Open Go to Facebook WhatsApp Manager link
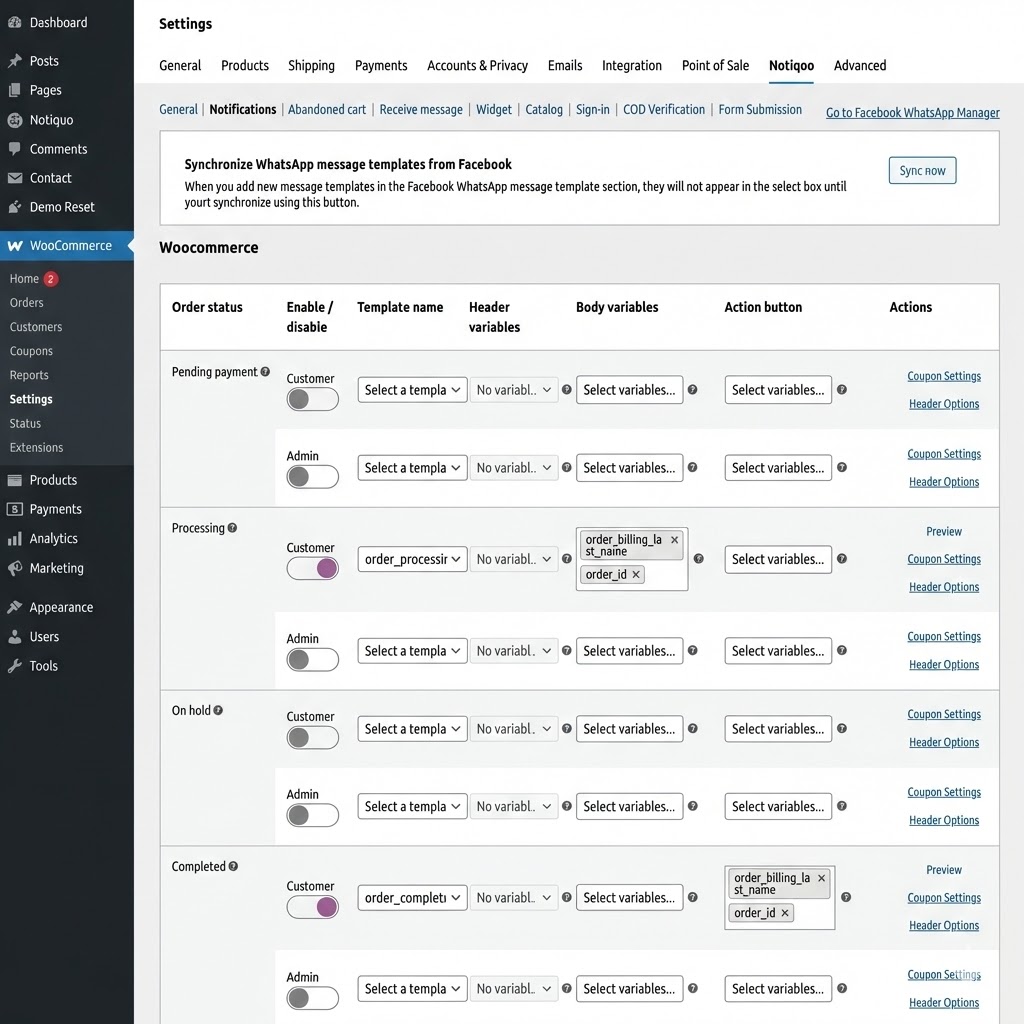The image size is (1024, 1024). [x=912, y=113]
